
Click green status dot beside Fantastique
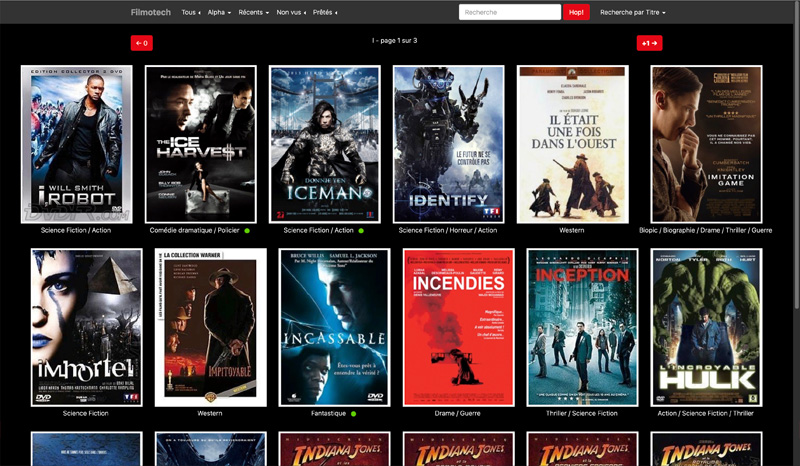click(x=354, y=414)
